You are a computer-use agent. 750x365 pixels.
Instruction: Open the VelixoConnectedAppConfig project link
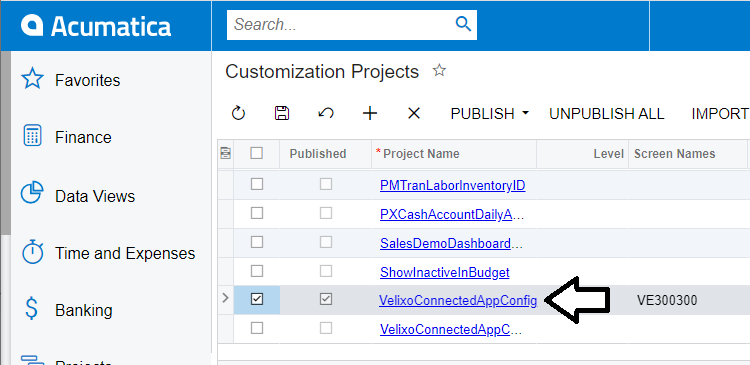tap(458, 300)
